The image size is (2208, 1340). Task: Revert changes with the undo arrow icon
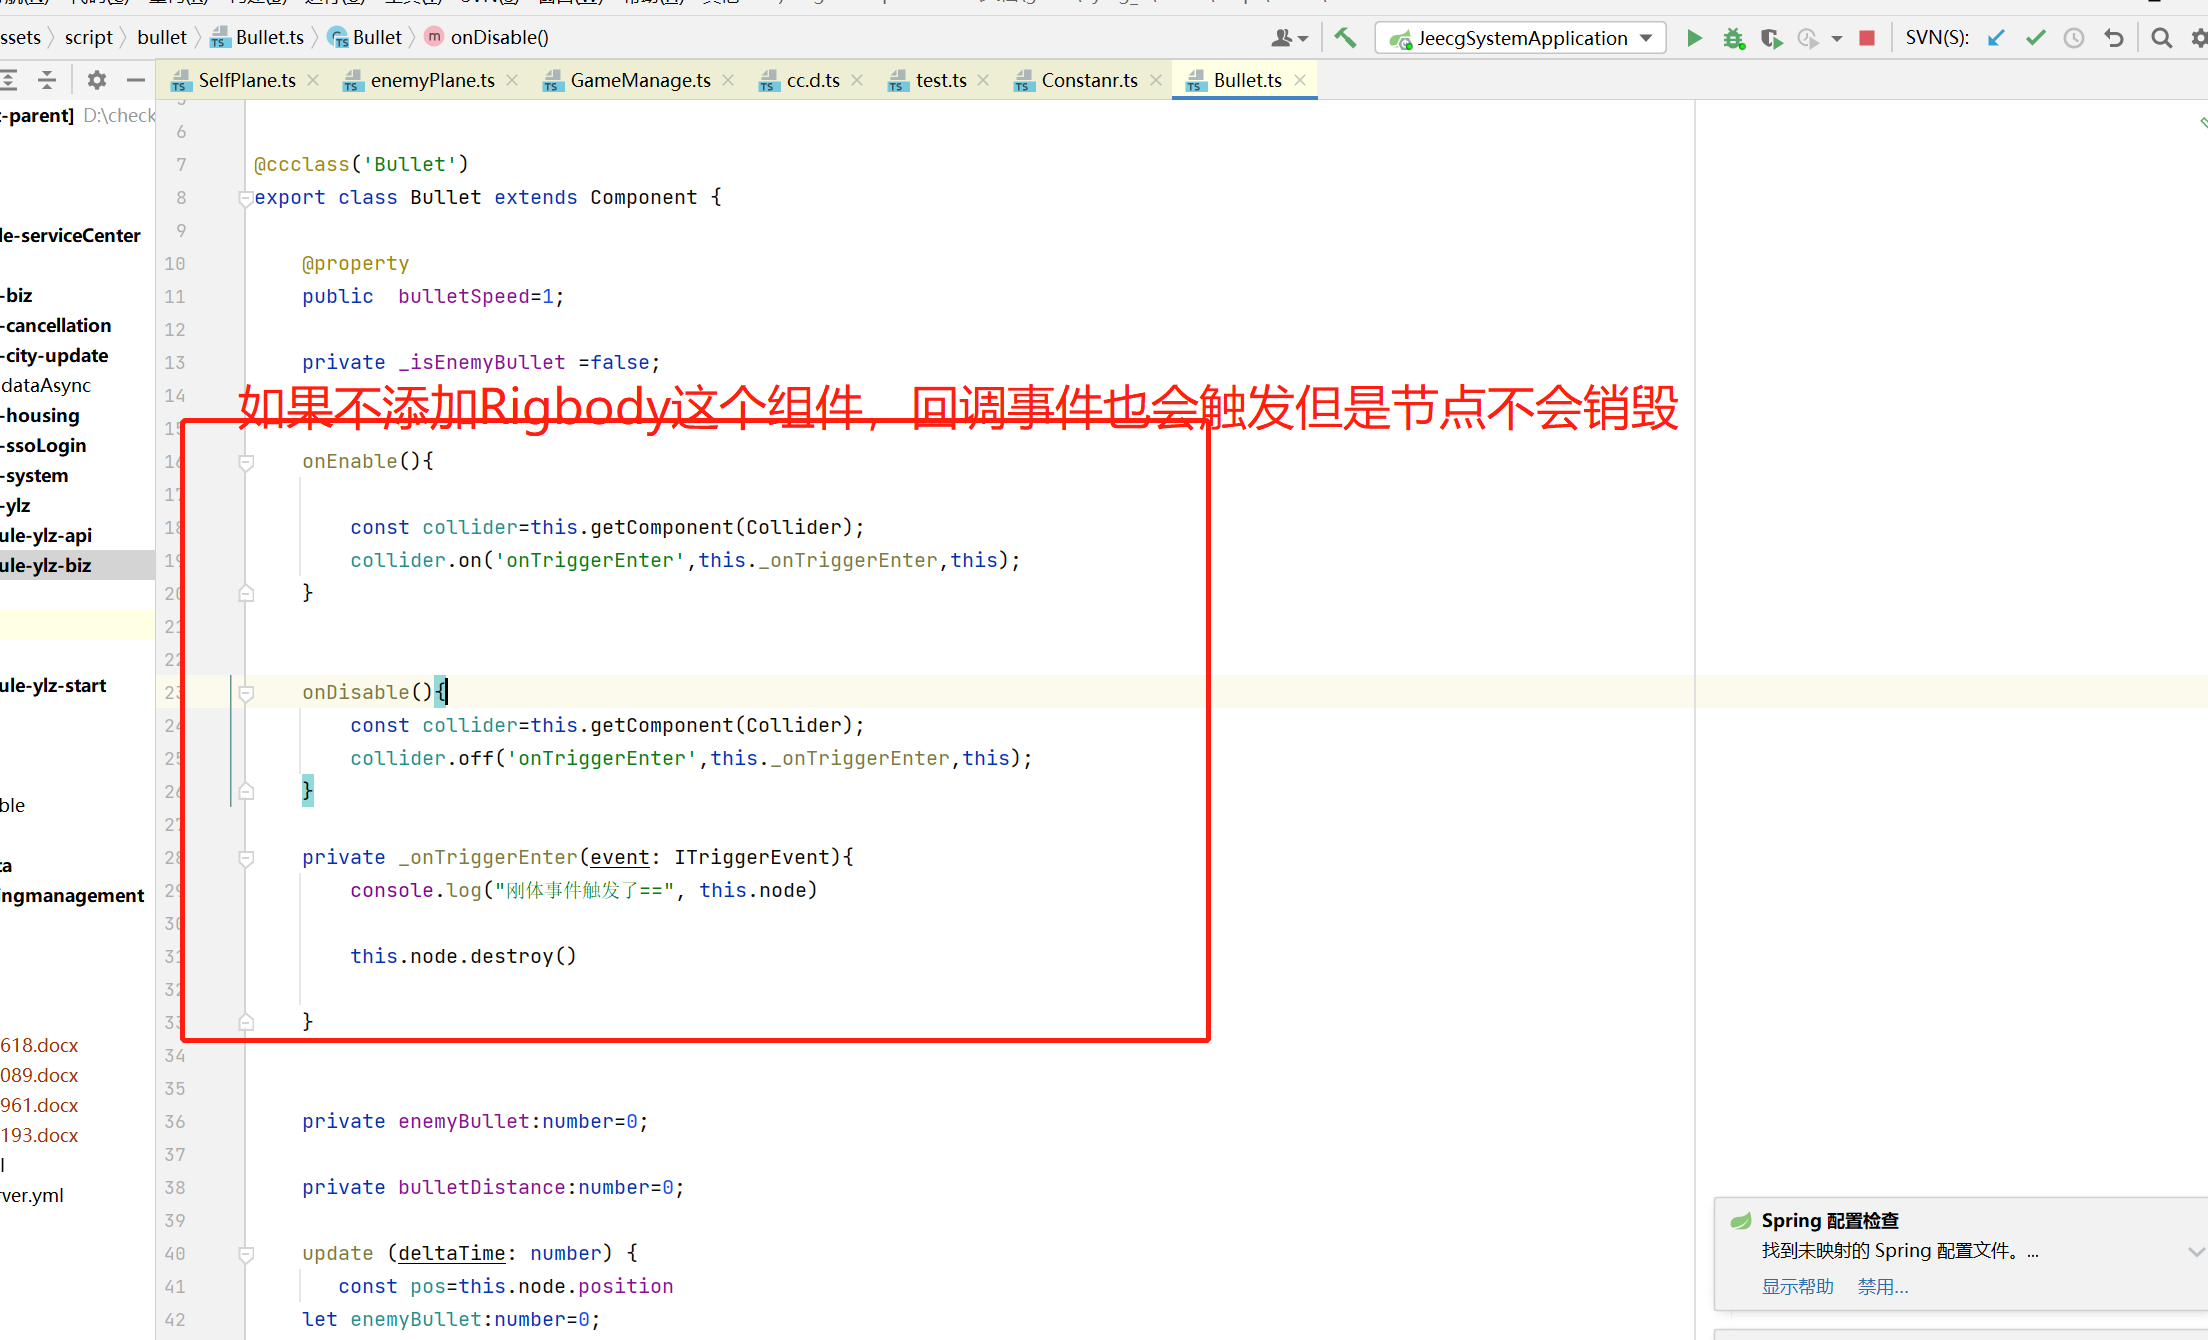point(2113,38)
